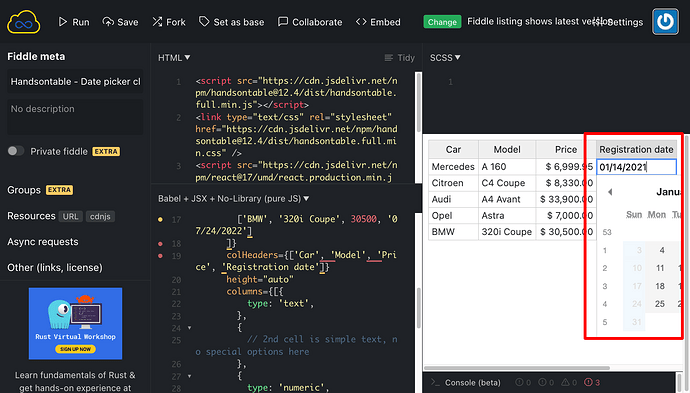Click the Car column header
690x393 pixels.
click(453, 150)
